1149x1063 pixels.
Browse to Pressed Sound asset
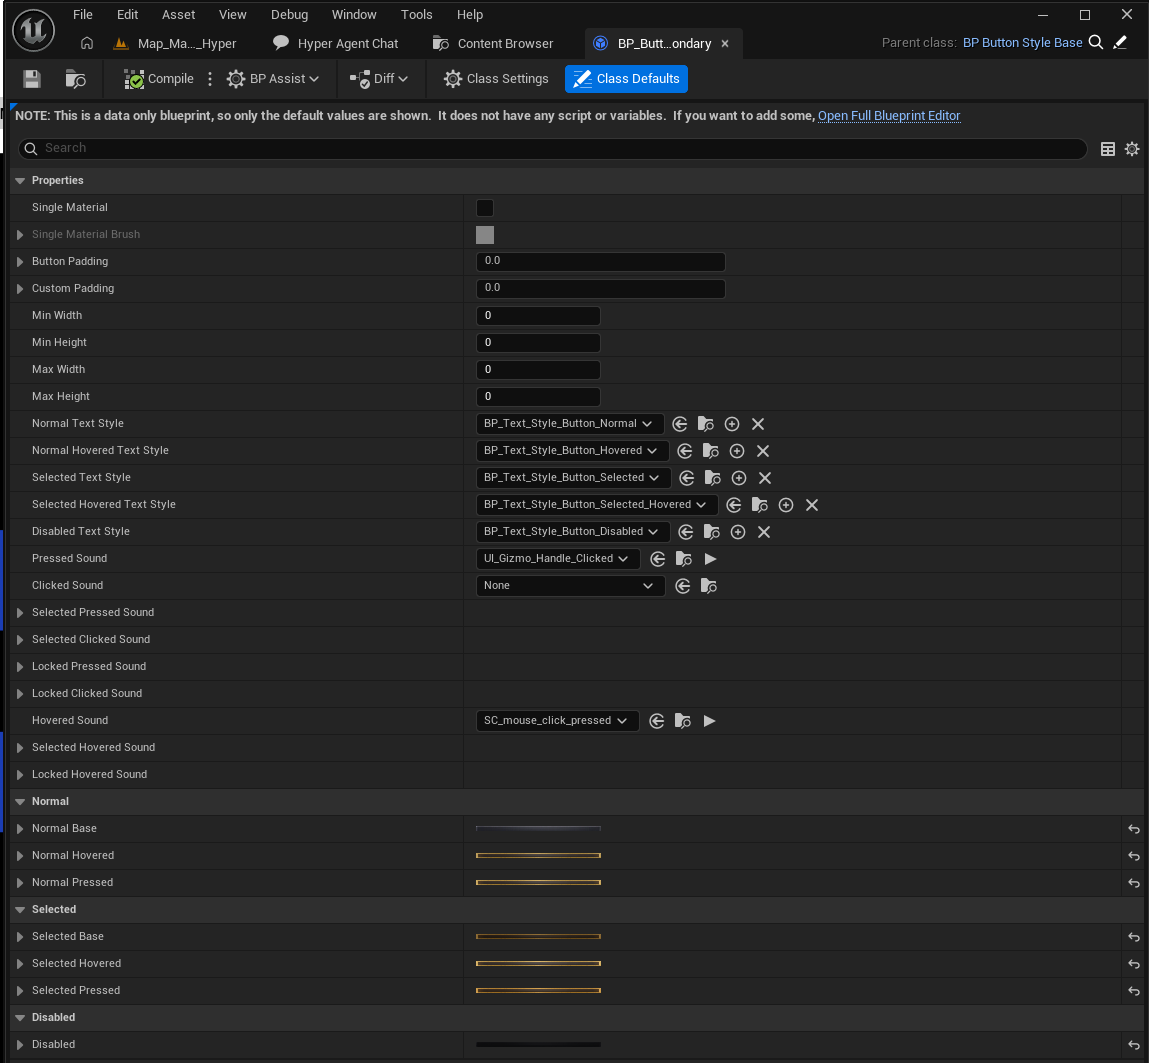pyautogui.click(x=684, y=560)
